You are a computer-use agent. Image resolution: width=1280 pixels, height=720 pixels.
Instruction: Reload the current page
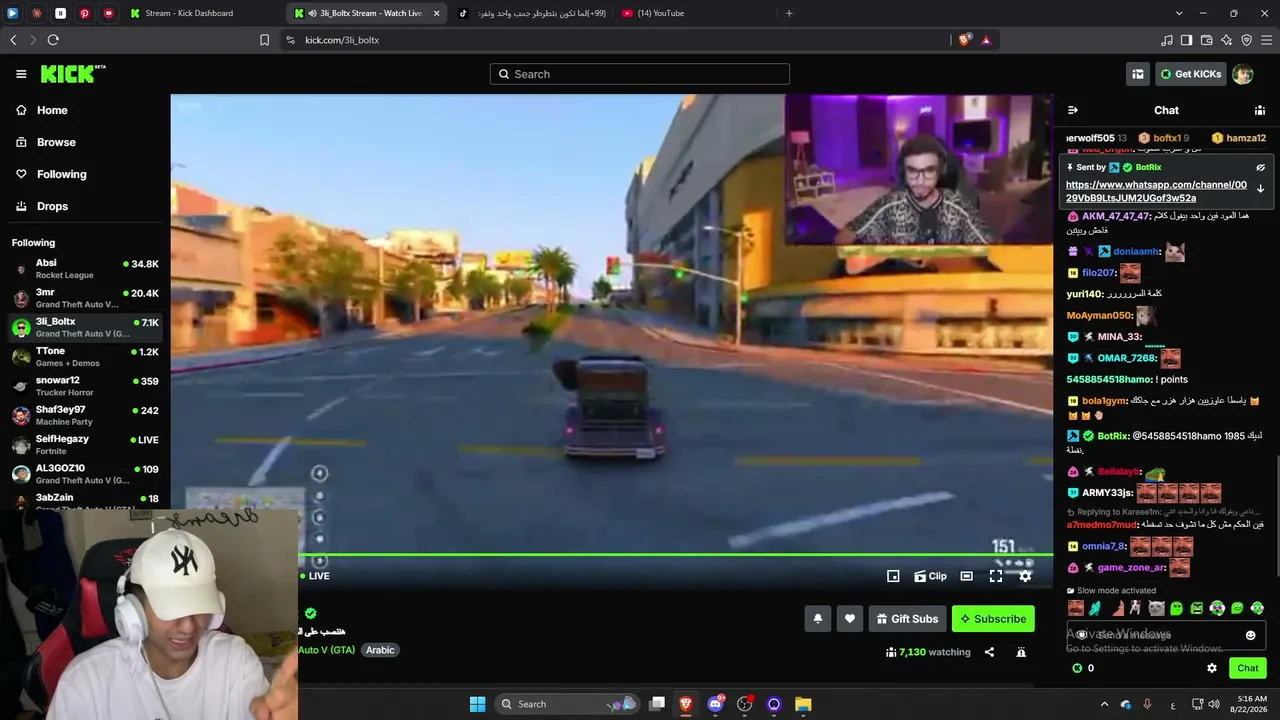(x=53, y=40)
